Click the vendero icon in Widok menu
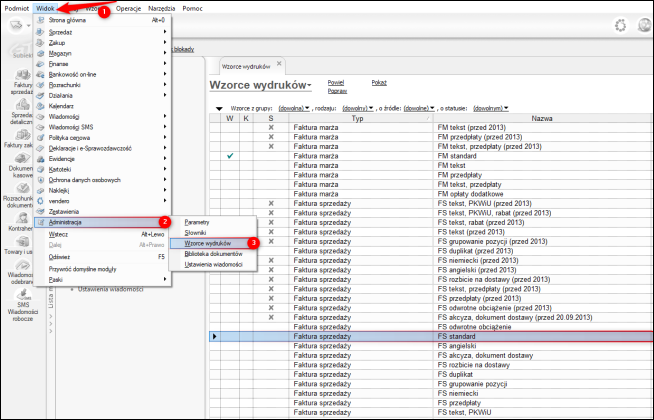 coord(41,200)
